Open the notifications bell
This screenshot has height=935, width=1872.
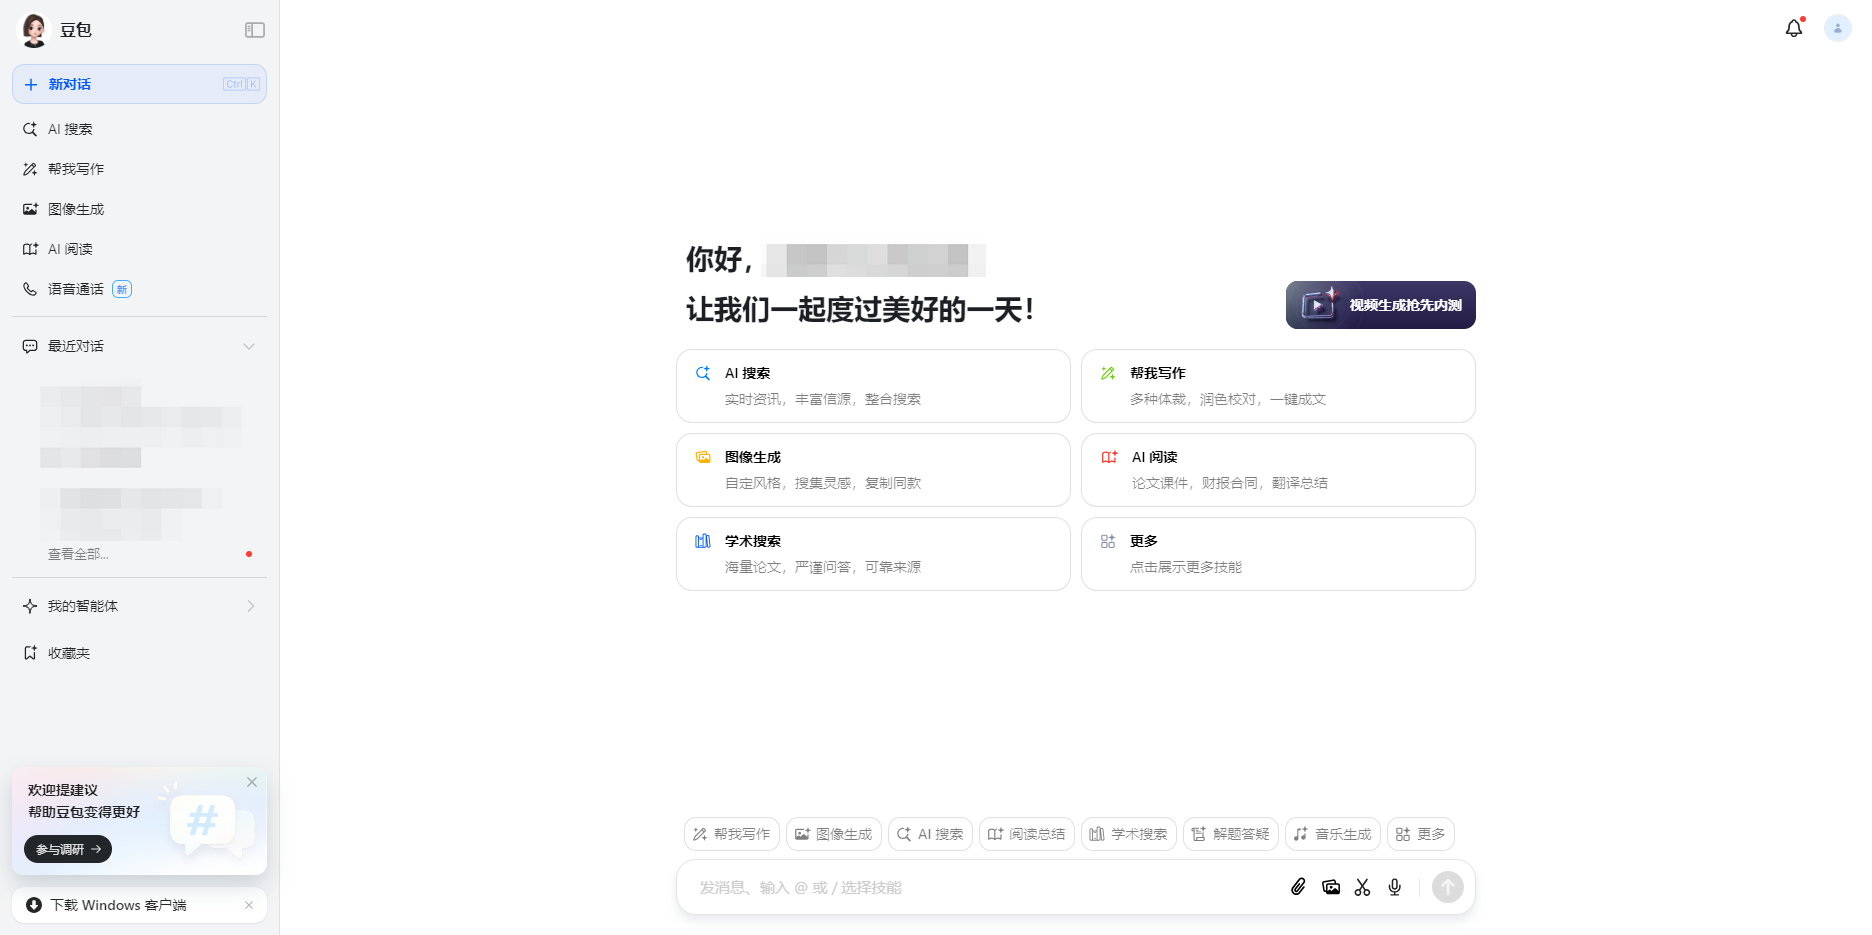tap(1794, 28)
